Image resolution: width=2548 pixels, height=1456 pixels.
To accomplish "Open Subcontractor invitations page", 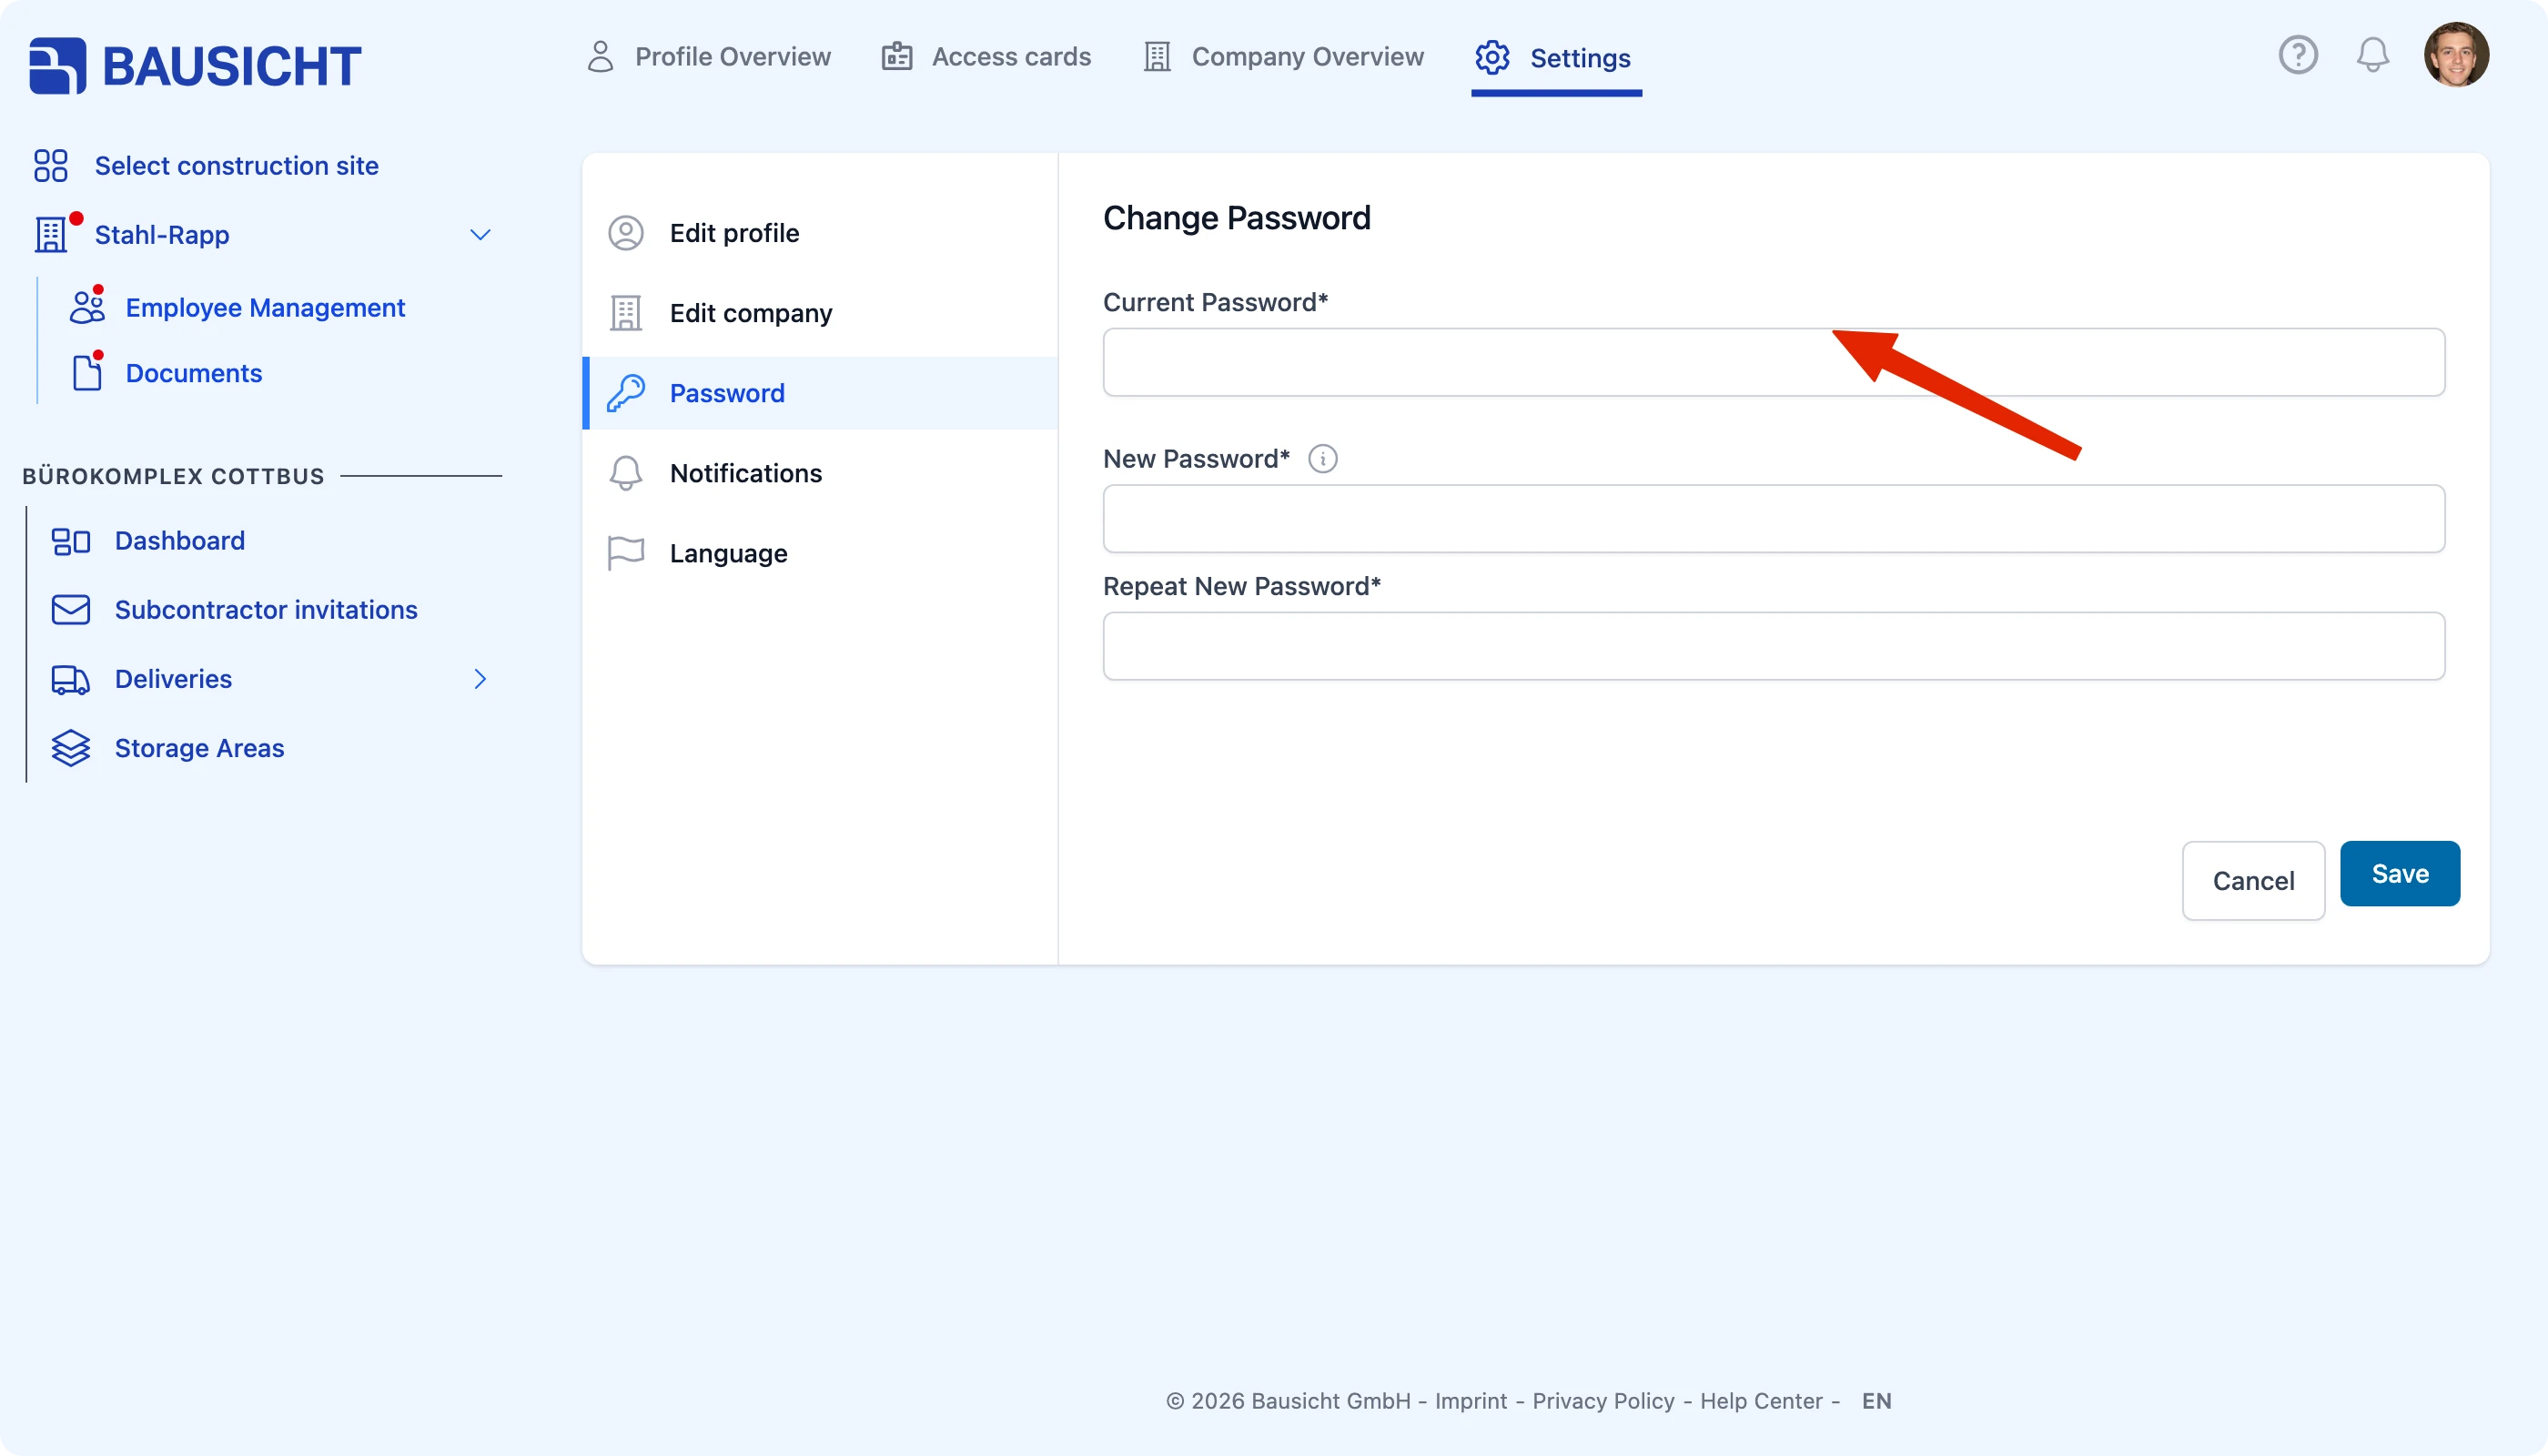I will click(x=266, y=610).
